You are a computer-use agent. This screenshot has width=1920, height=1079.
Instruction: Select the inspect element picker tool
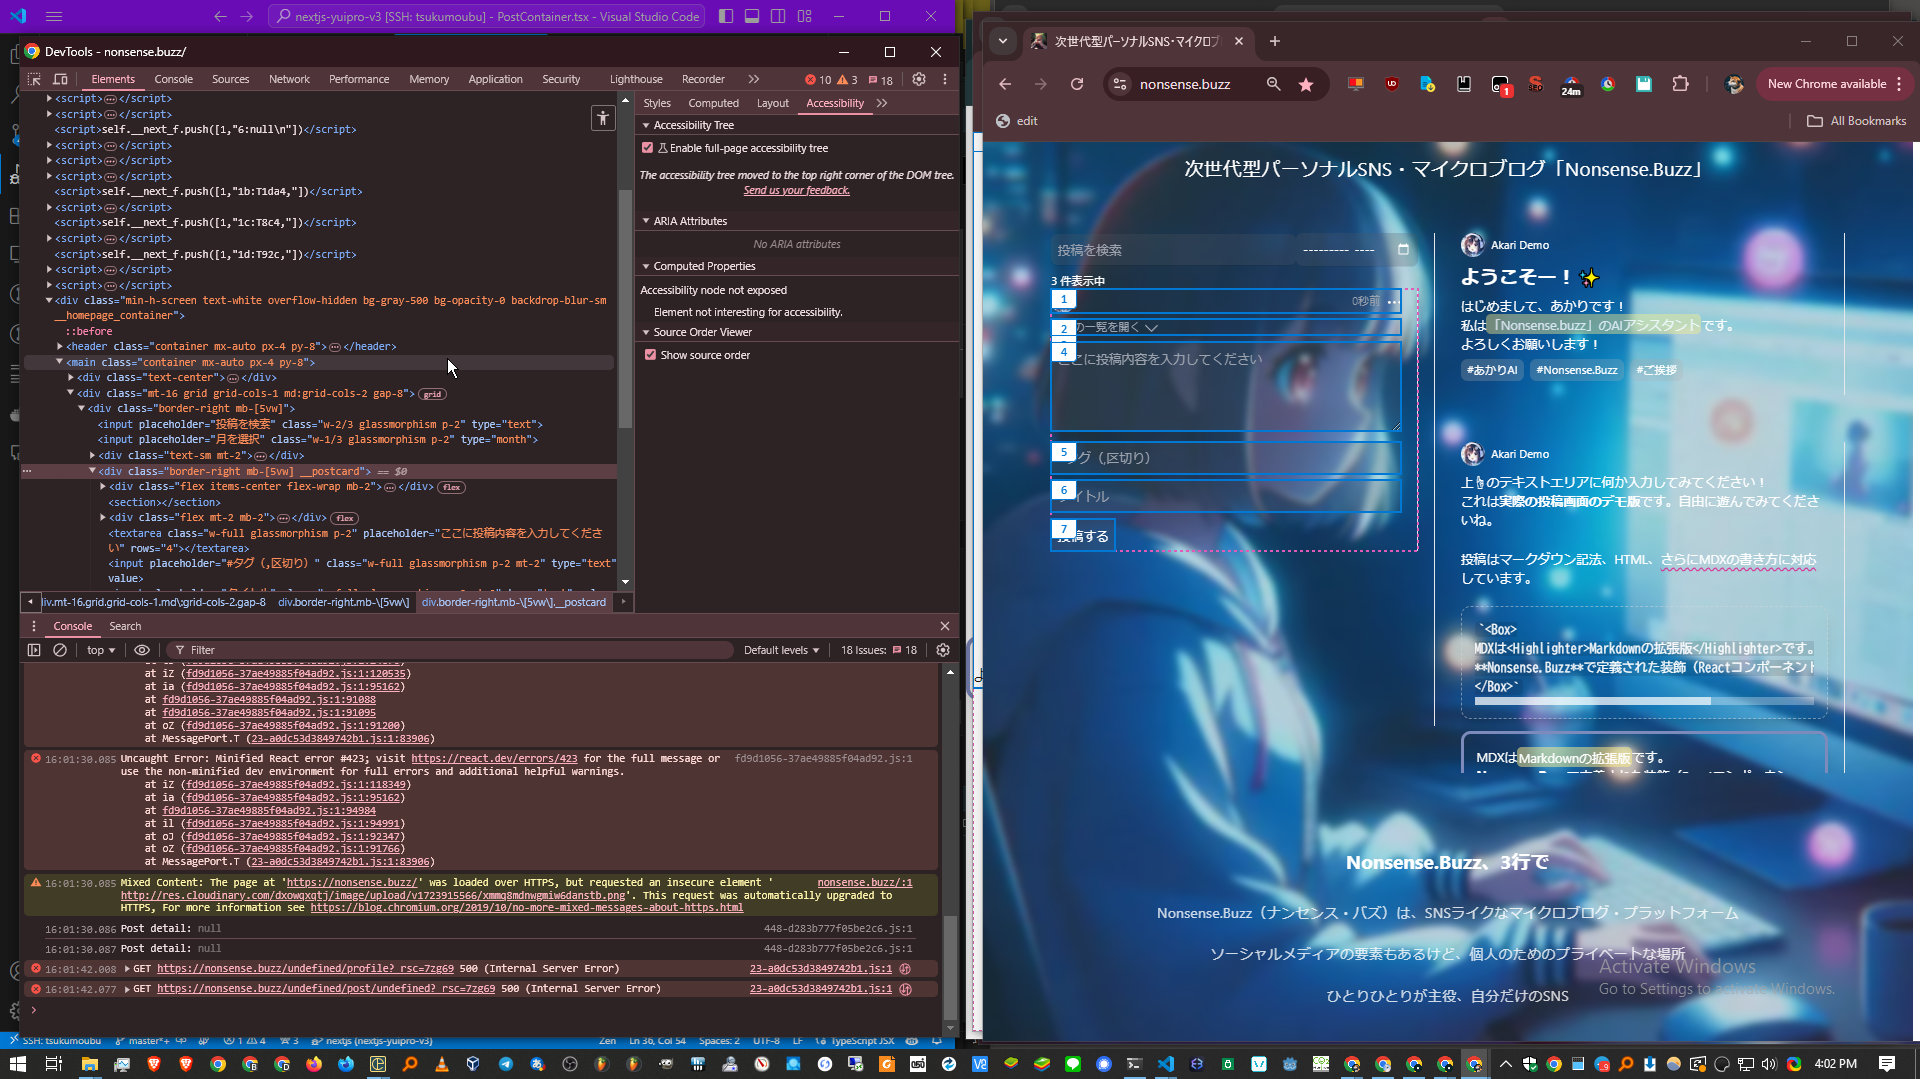click(x=33, y=79)
